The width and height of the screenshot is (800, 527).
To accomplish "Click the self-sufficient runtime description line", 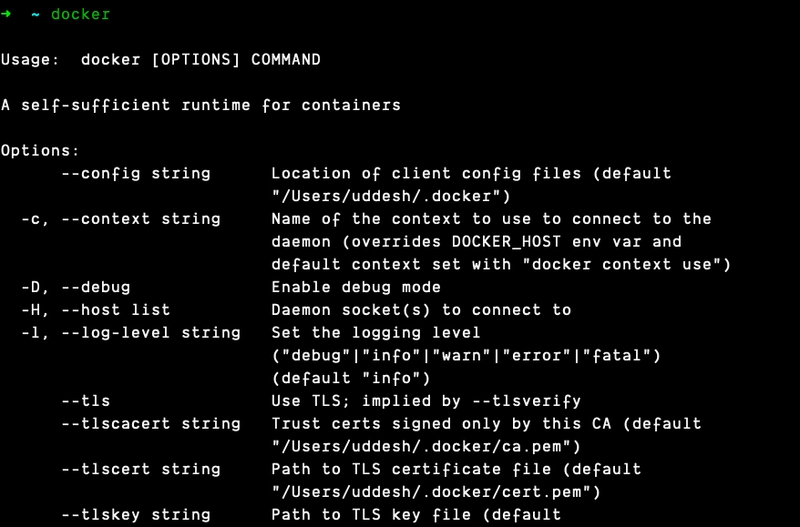I will (x=201, y=105).
